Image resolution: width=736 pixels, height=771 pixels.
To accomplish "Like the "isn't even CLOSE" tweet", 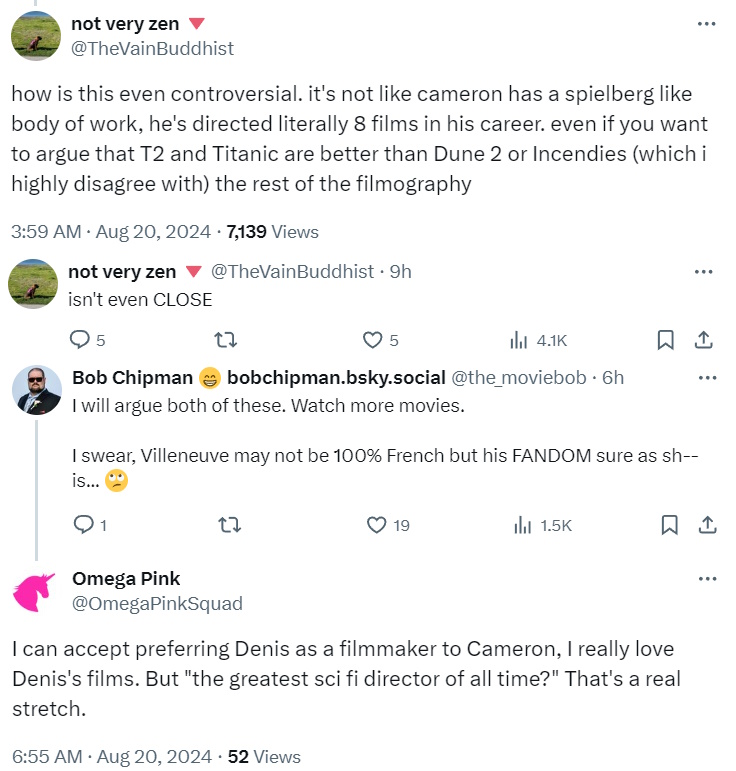I will 372,341.
